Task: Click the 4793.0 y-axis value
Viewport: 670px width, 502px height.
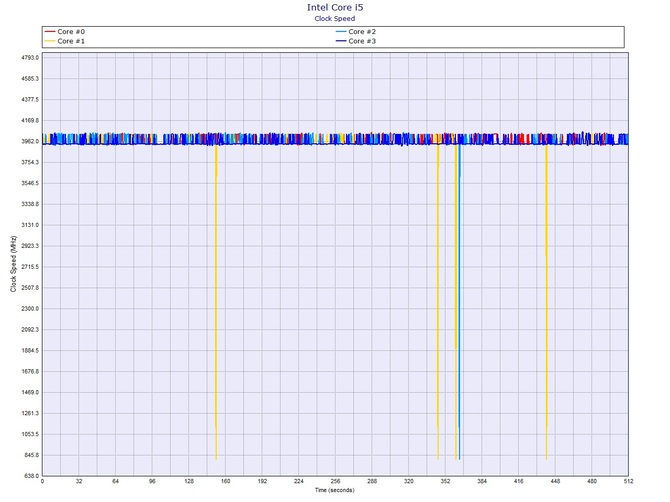Action: [30, 58]
